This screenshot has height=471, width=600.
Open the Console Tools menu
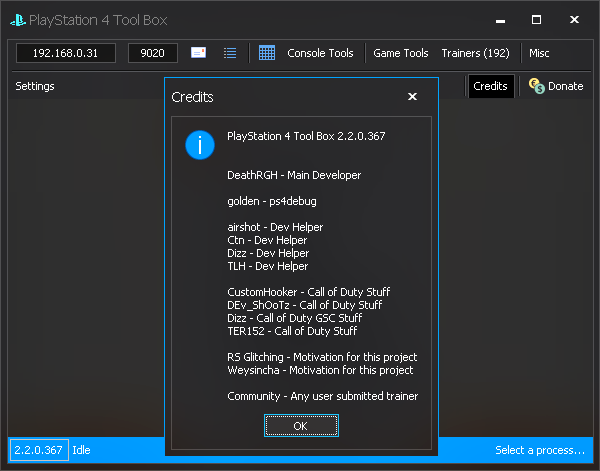(x=320, y=53)
